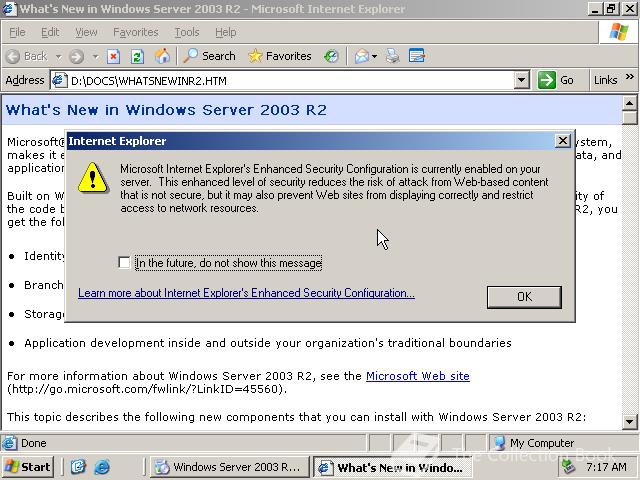The image size is (640, 480).
Task: Open the Search pane from the toolbar
Action: (x=209, y=56)
